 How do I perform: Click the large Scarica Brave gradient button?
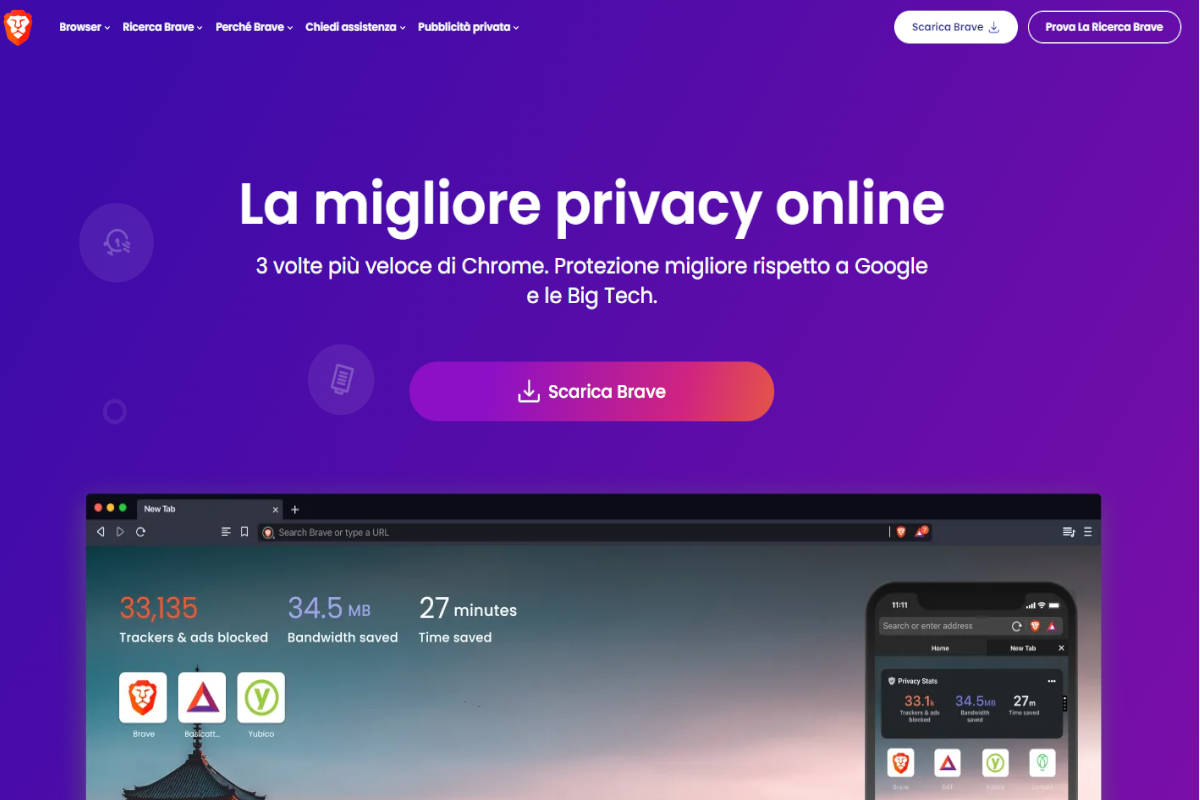pos(591,391)
